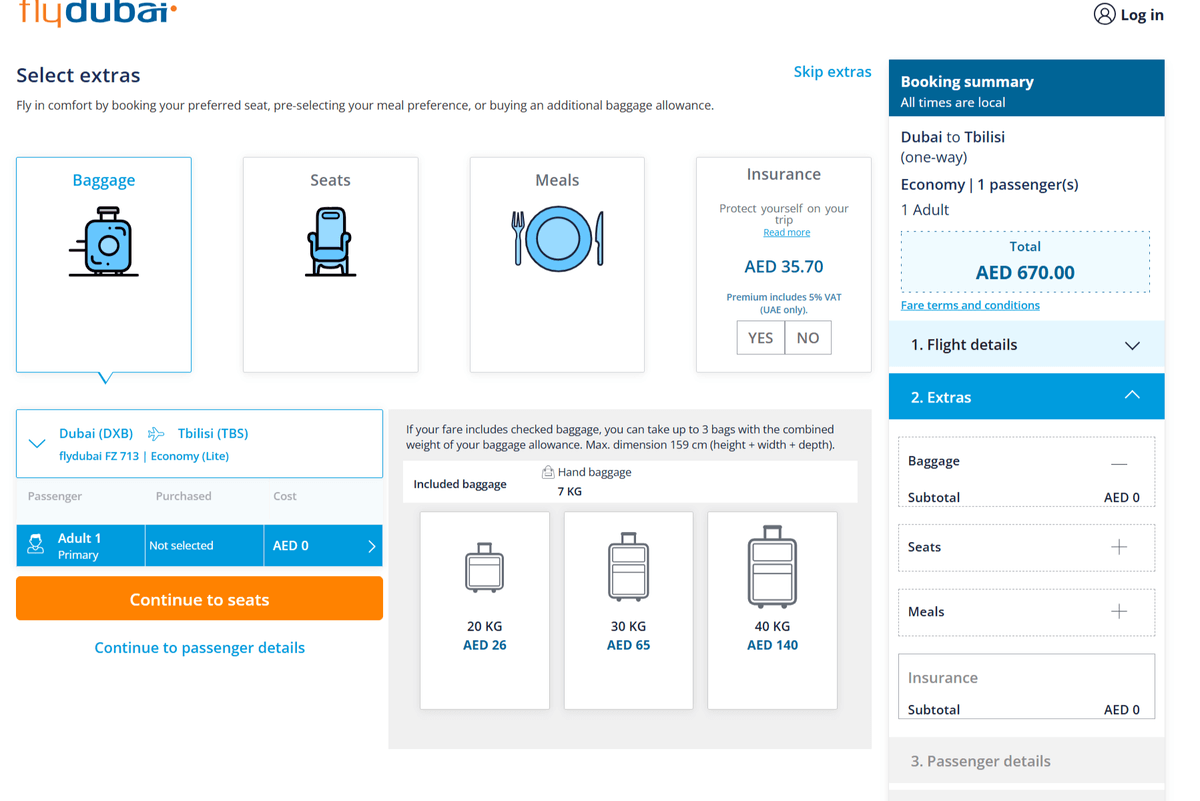Click Log in
The width and height of the screenshot is (1200, 801).
click(1142, 15)
